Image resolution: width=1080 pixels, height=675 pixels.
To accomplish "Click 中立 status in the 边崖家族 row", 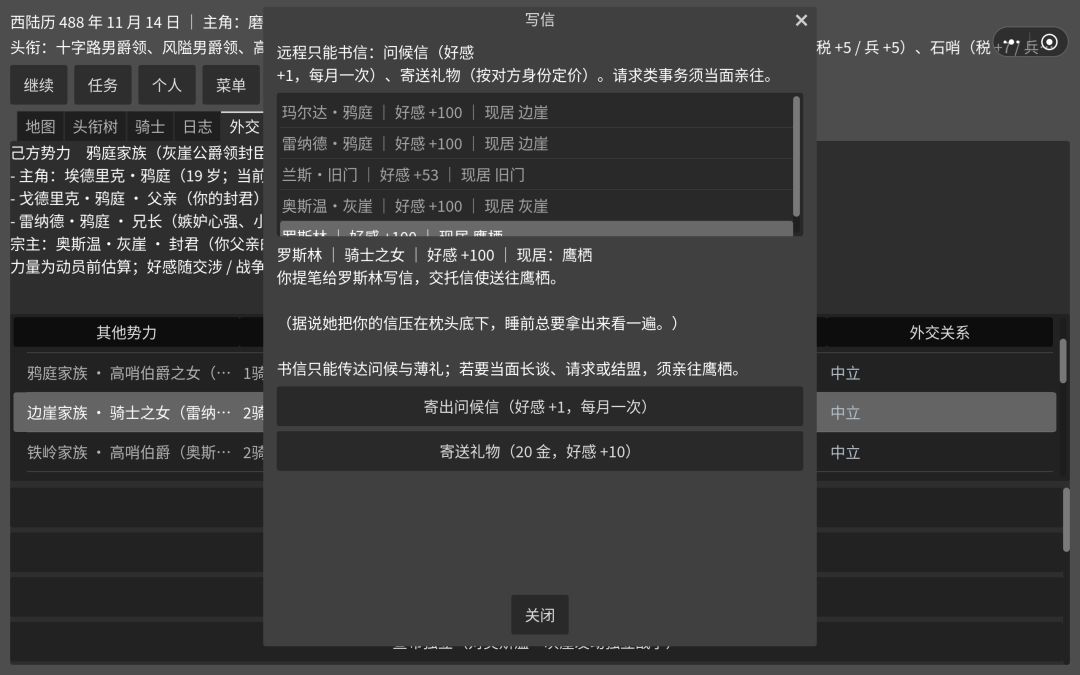I will [845, 413].
